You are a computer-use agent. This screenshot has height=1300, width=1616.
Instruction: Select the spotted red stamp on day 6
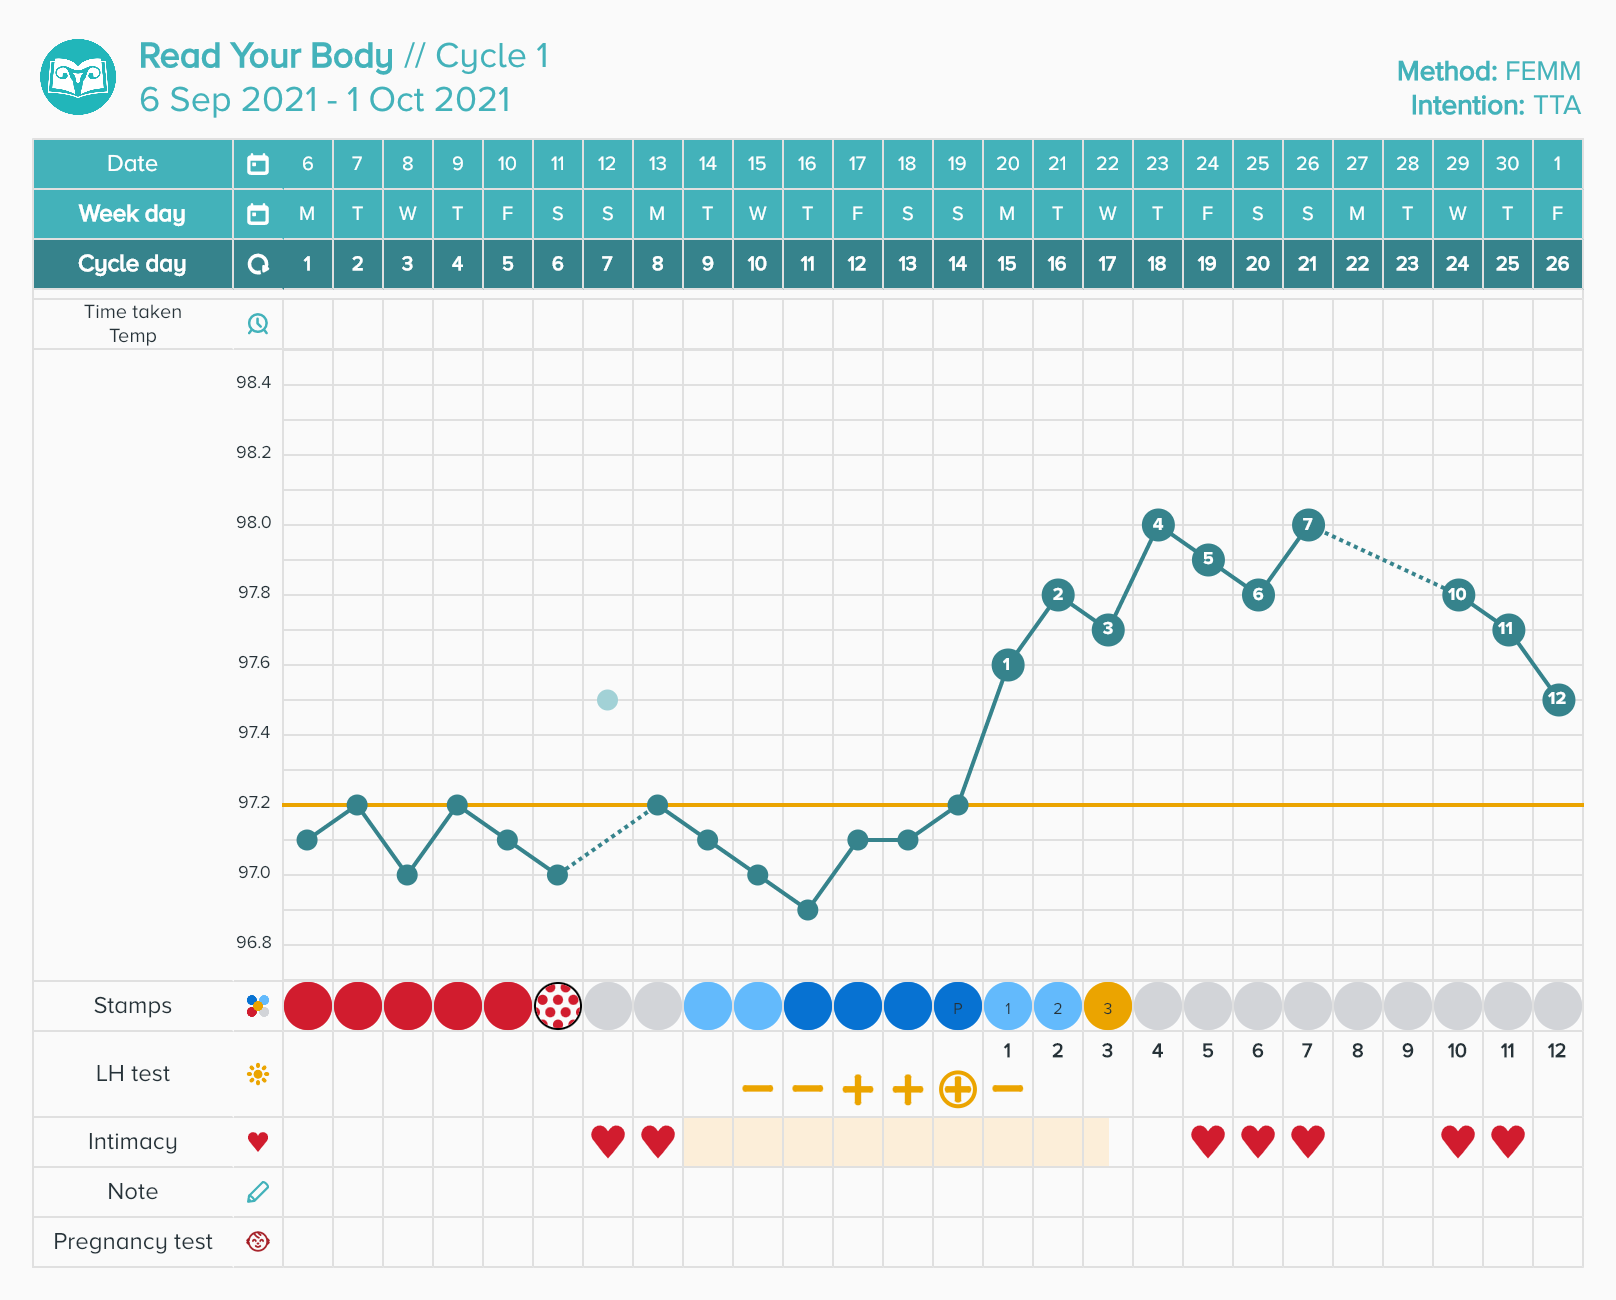[558, 1006]
